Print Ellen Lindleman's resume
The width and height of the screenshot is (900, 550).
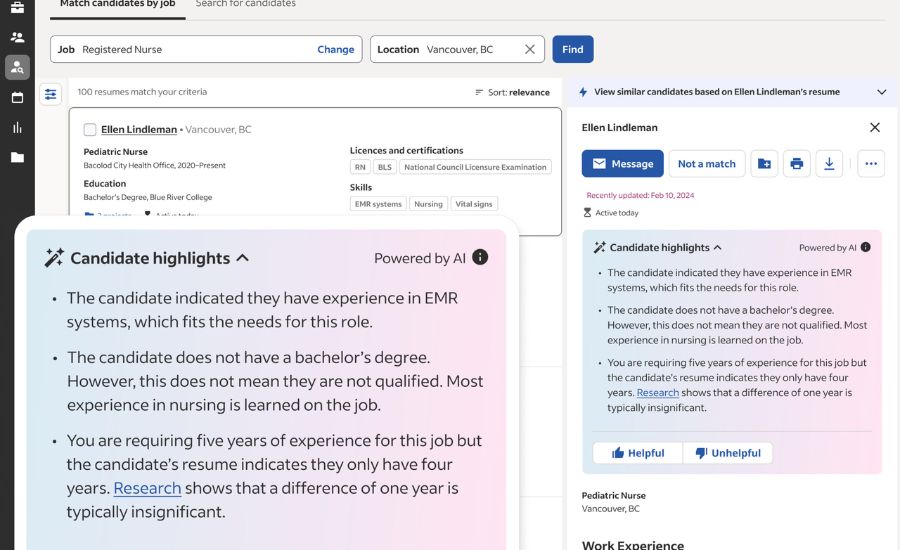click(x=797, y=164)
